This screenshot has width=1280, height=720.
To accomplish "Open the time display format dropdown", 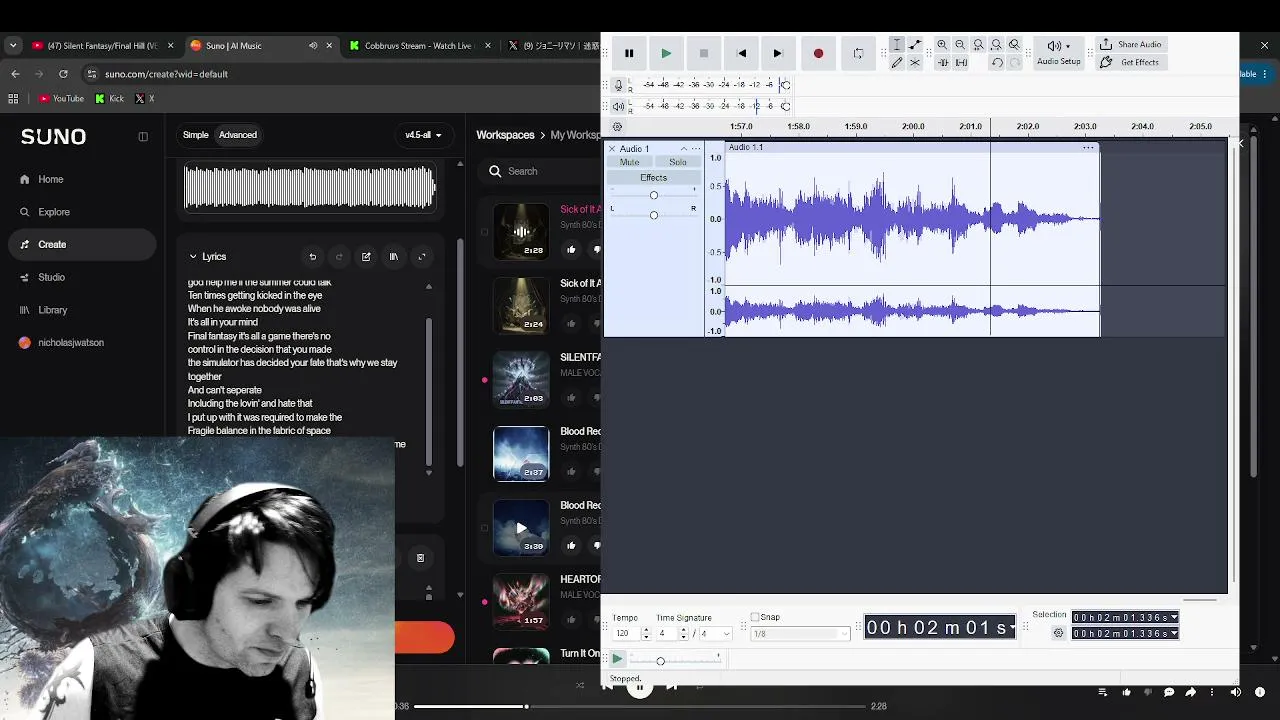I will click(1013, 628).
